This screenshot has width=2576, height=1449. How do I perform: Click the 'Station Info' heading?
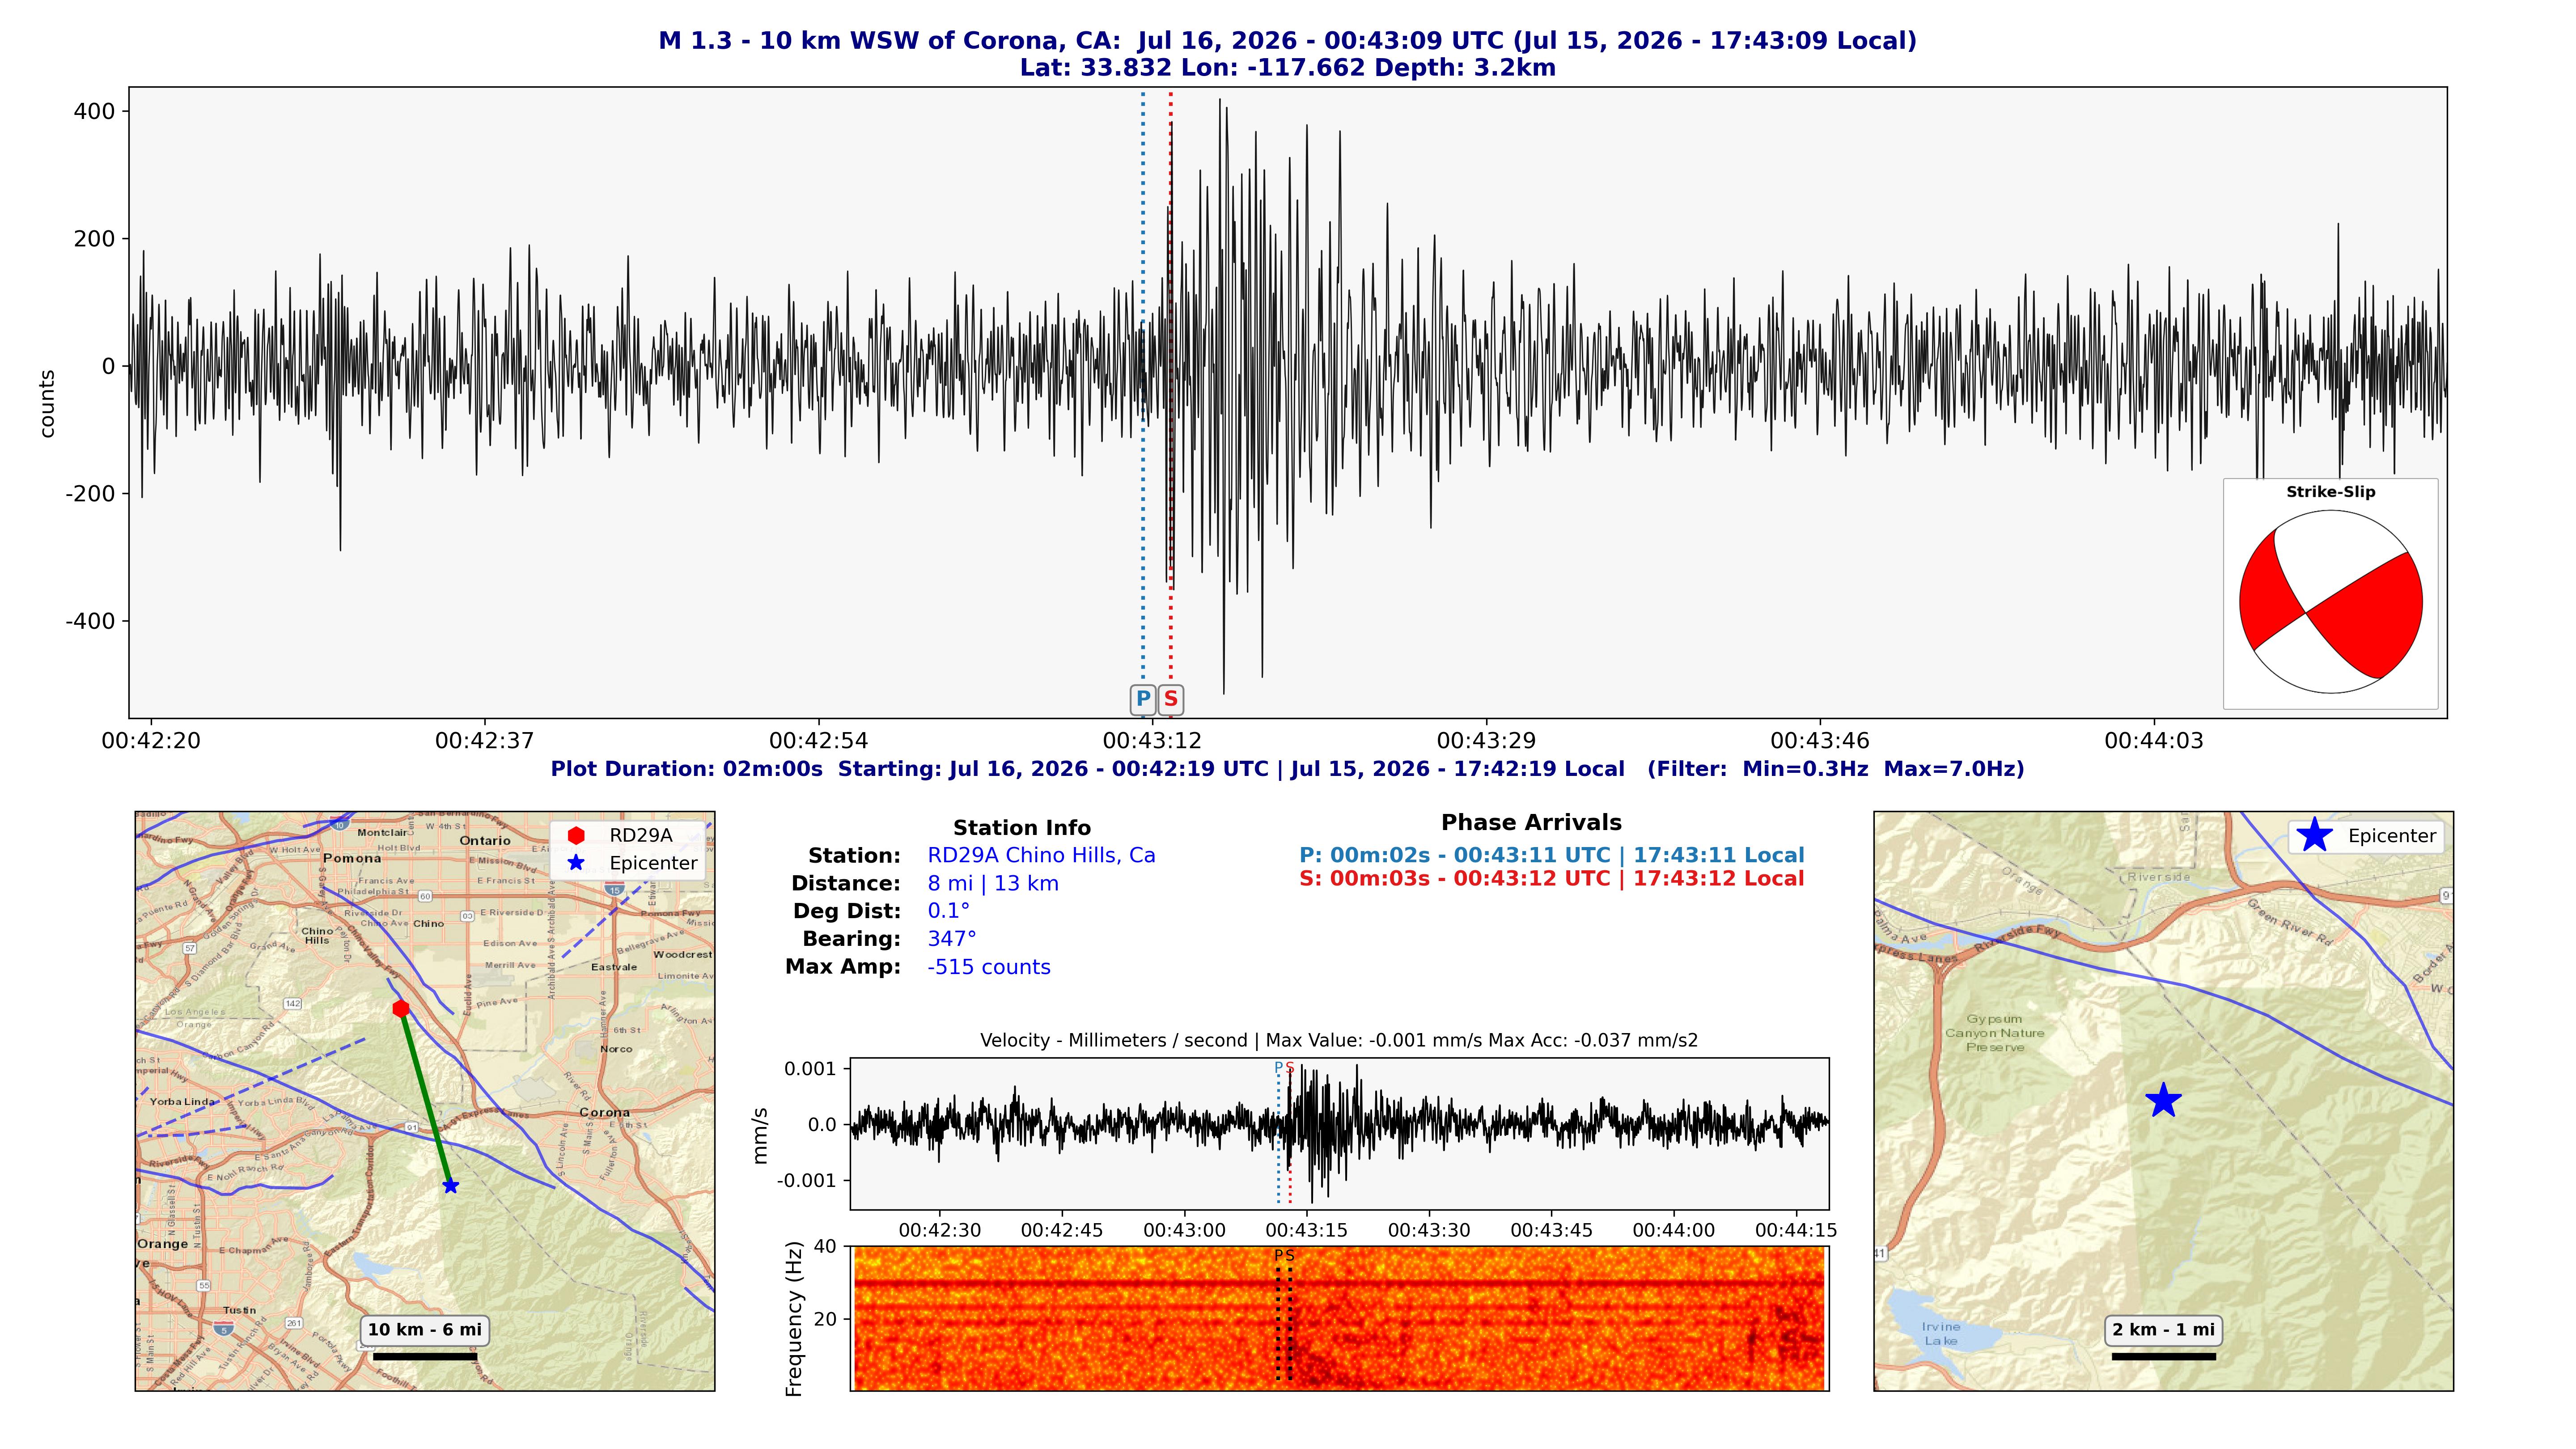tap(1022, 828)
